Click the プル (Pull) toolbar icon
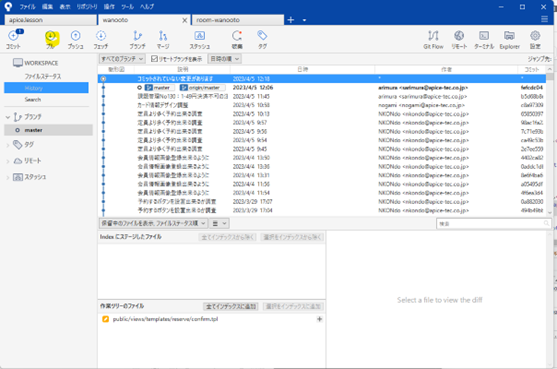The width and height of the screenshot is (557, 369). [x=50, y=39]
